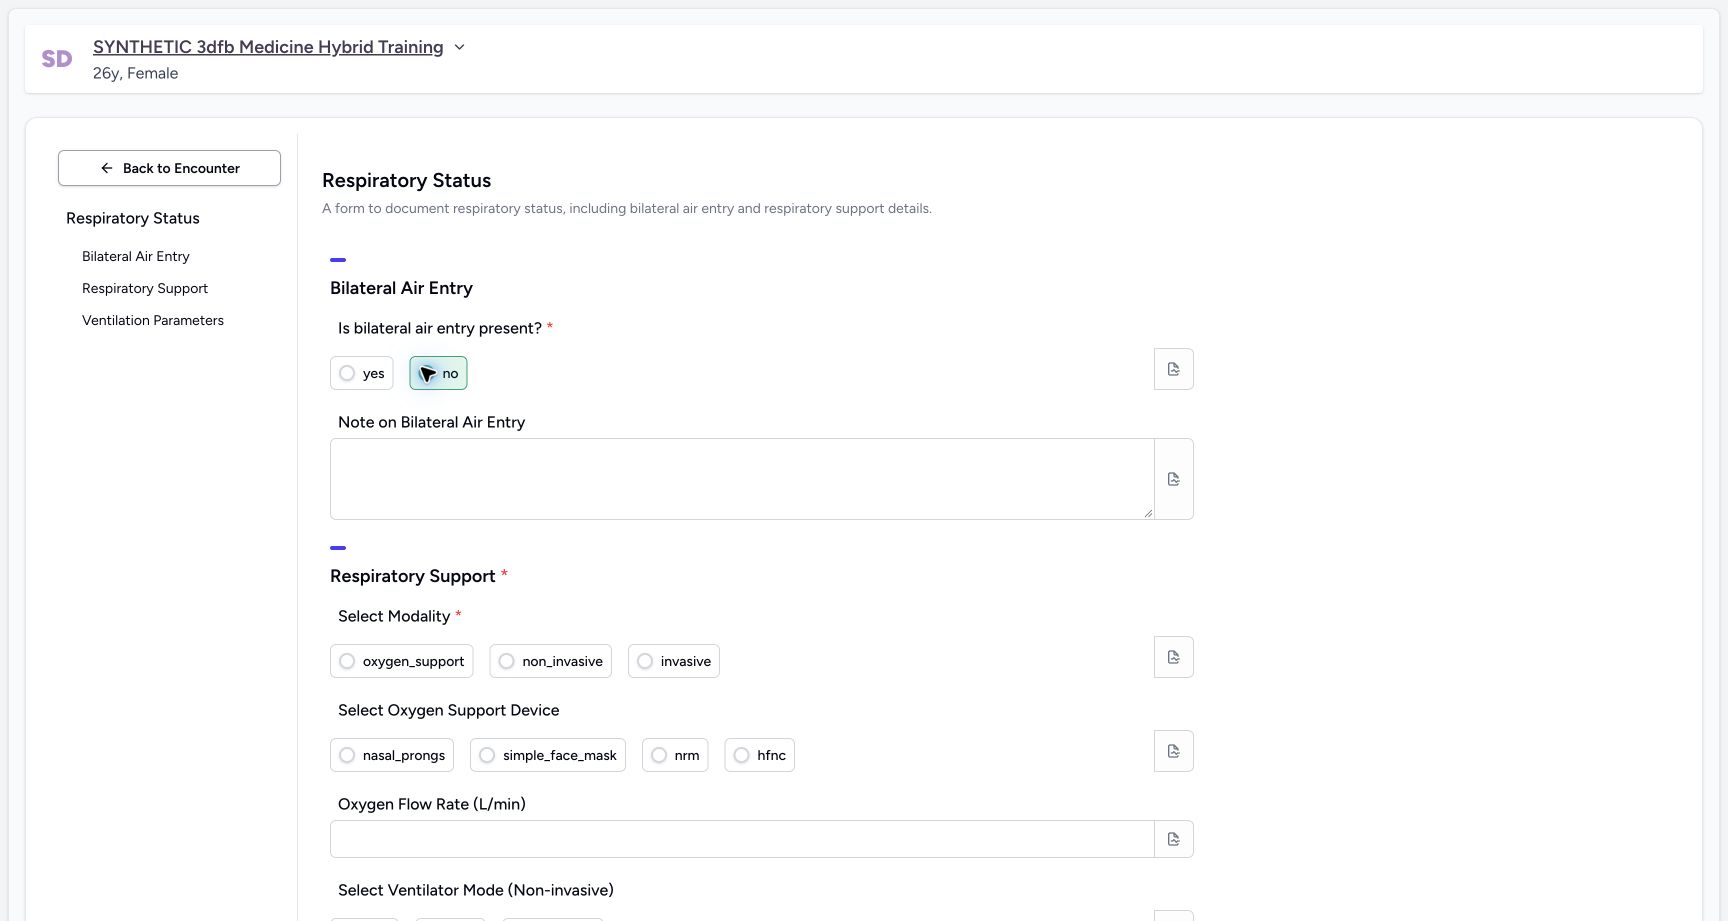Image resolution: width=1728 pixels, height=921 pixels.
Task: Go Back to Encounter
Action: point(169,168)
